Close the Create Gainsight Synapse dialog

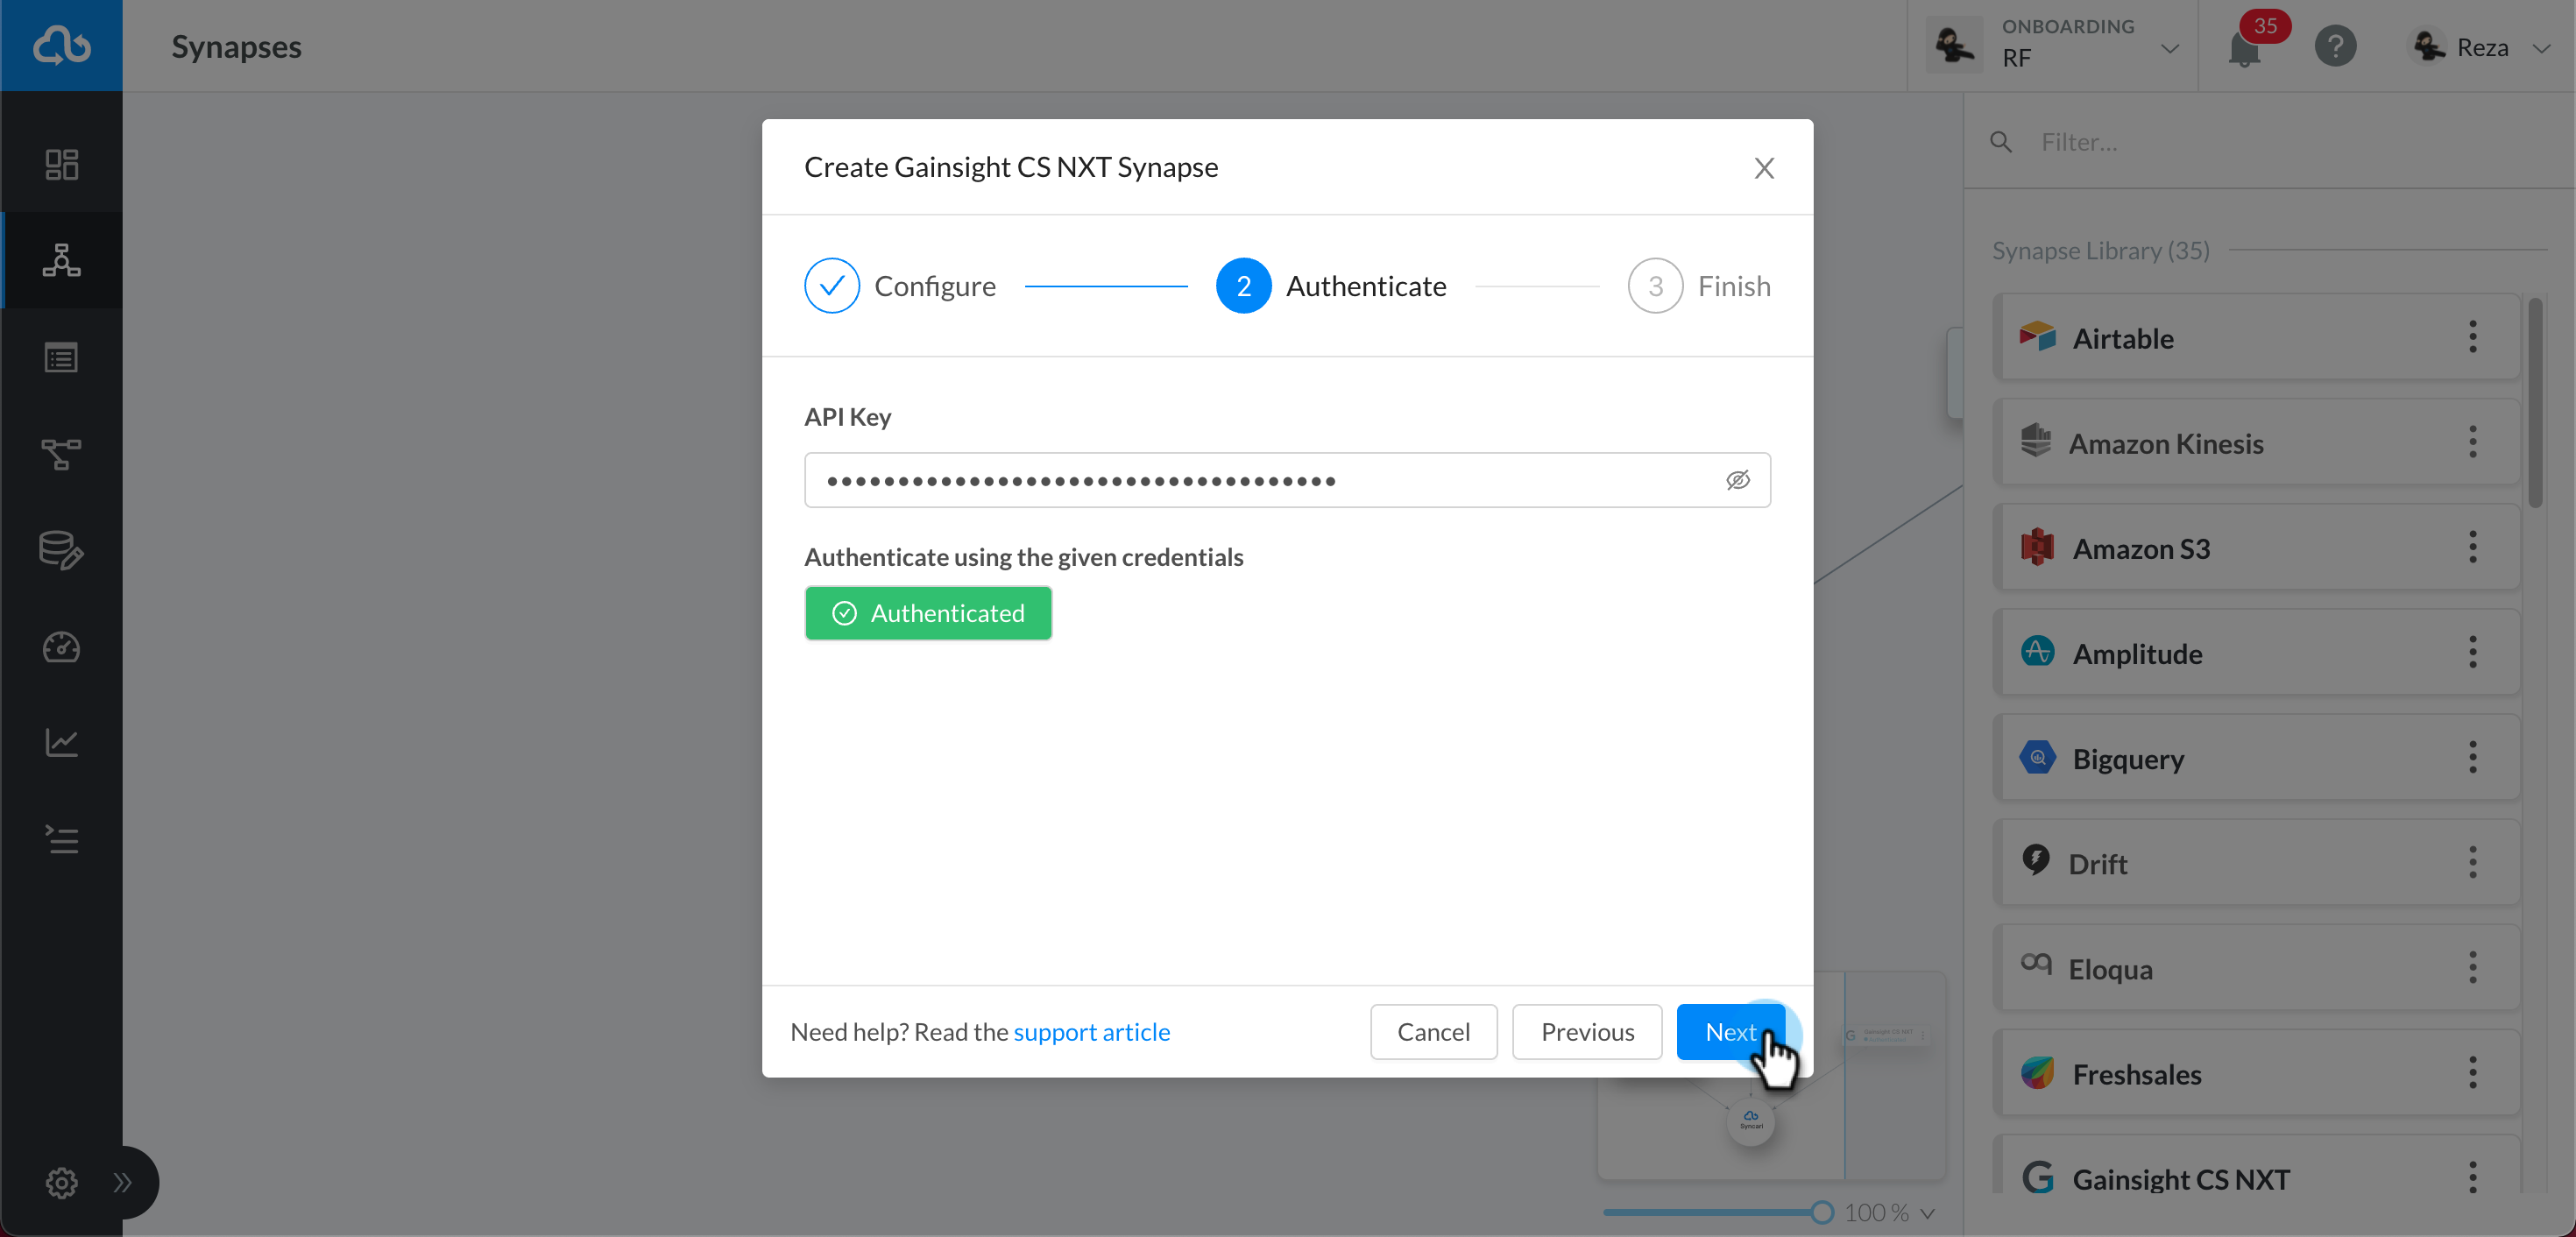(1764, 168)
